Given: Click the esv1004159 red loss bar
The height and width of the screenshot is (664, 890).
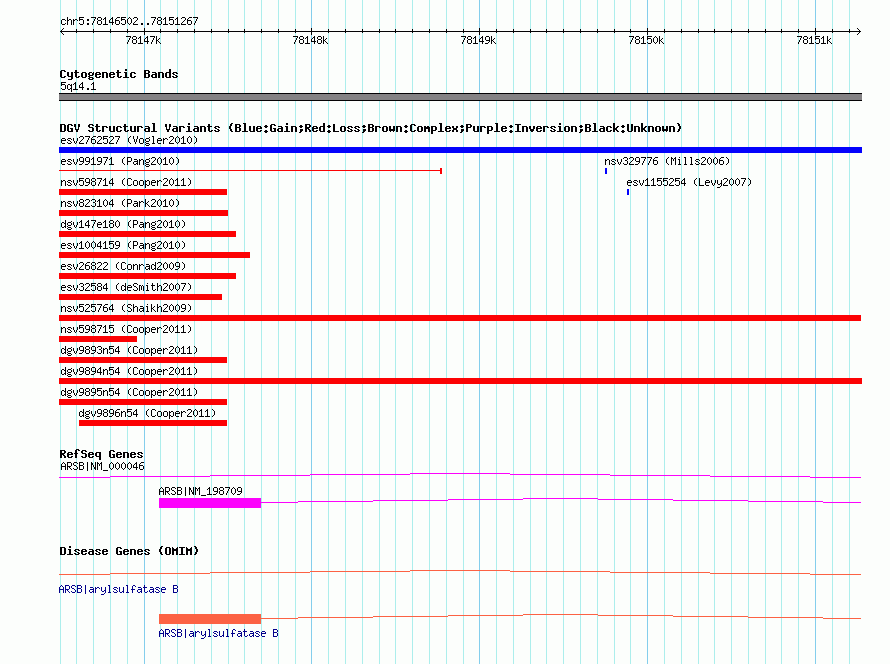Looking at the screenshot, I should pos(154,255).
